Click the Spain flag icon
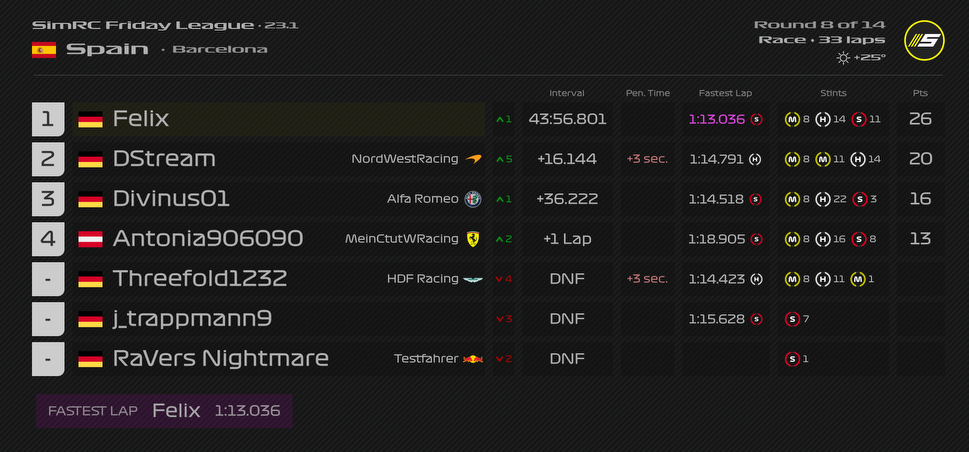The image size is (969, 452). coord(44,50)
